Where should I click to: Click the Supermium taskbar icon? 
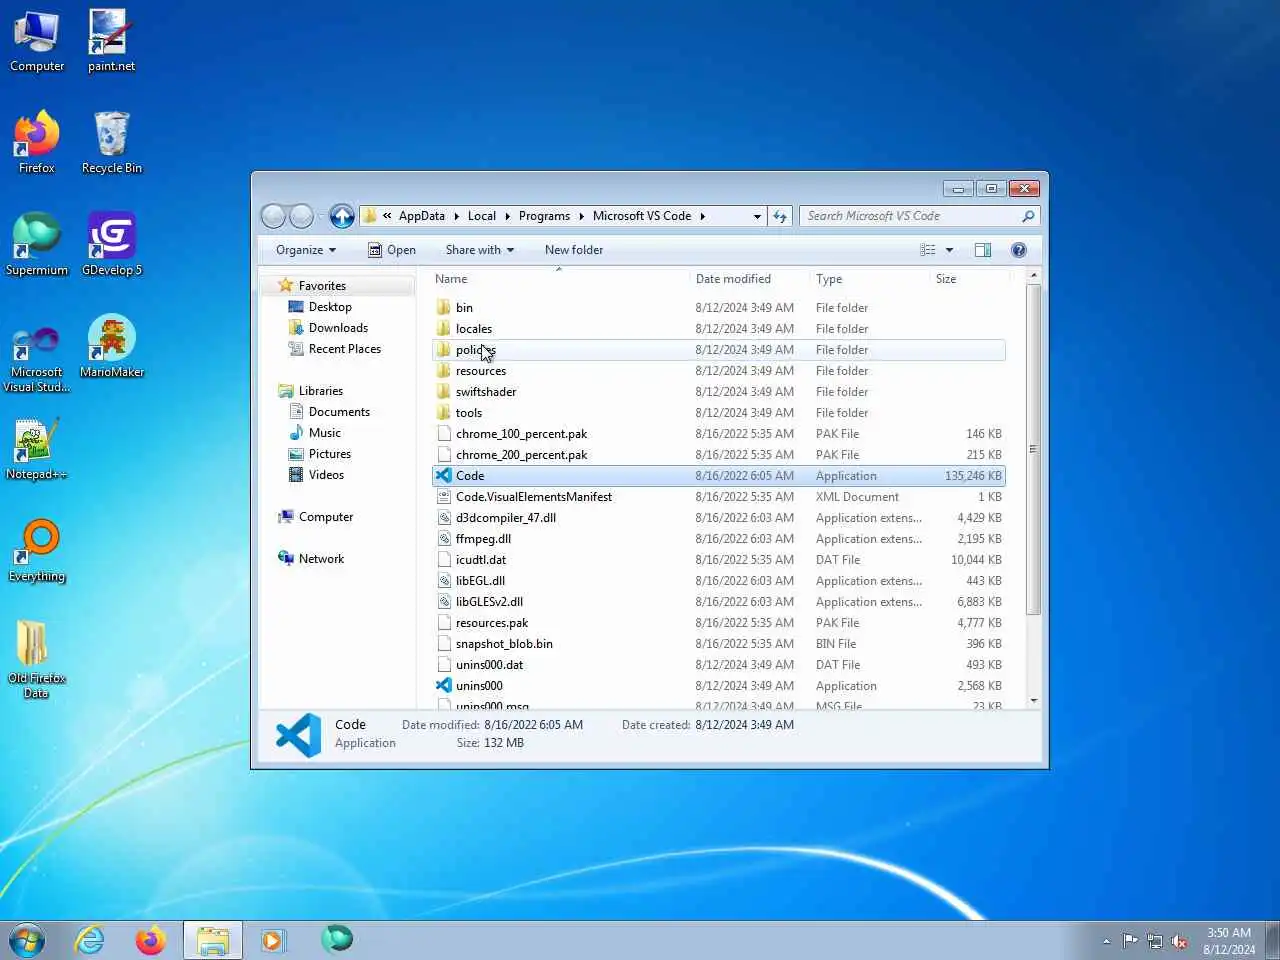click(336, 938)
